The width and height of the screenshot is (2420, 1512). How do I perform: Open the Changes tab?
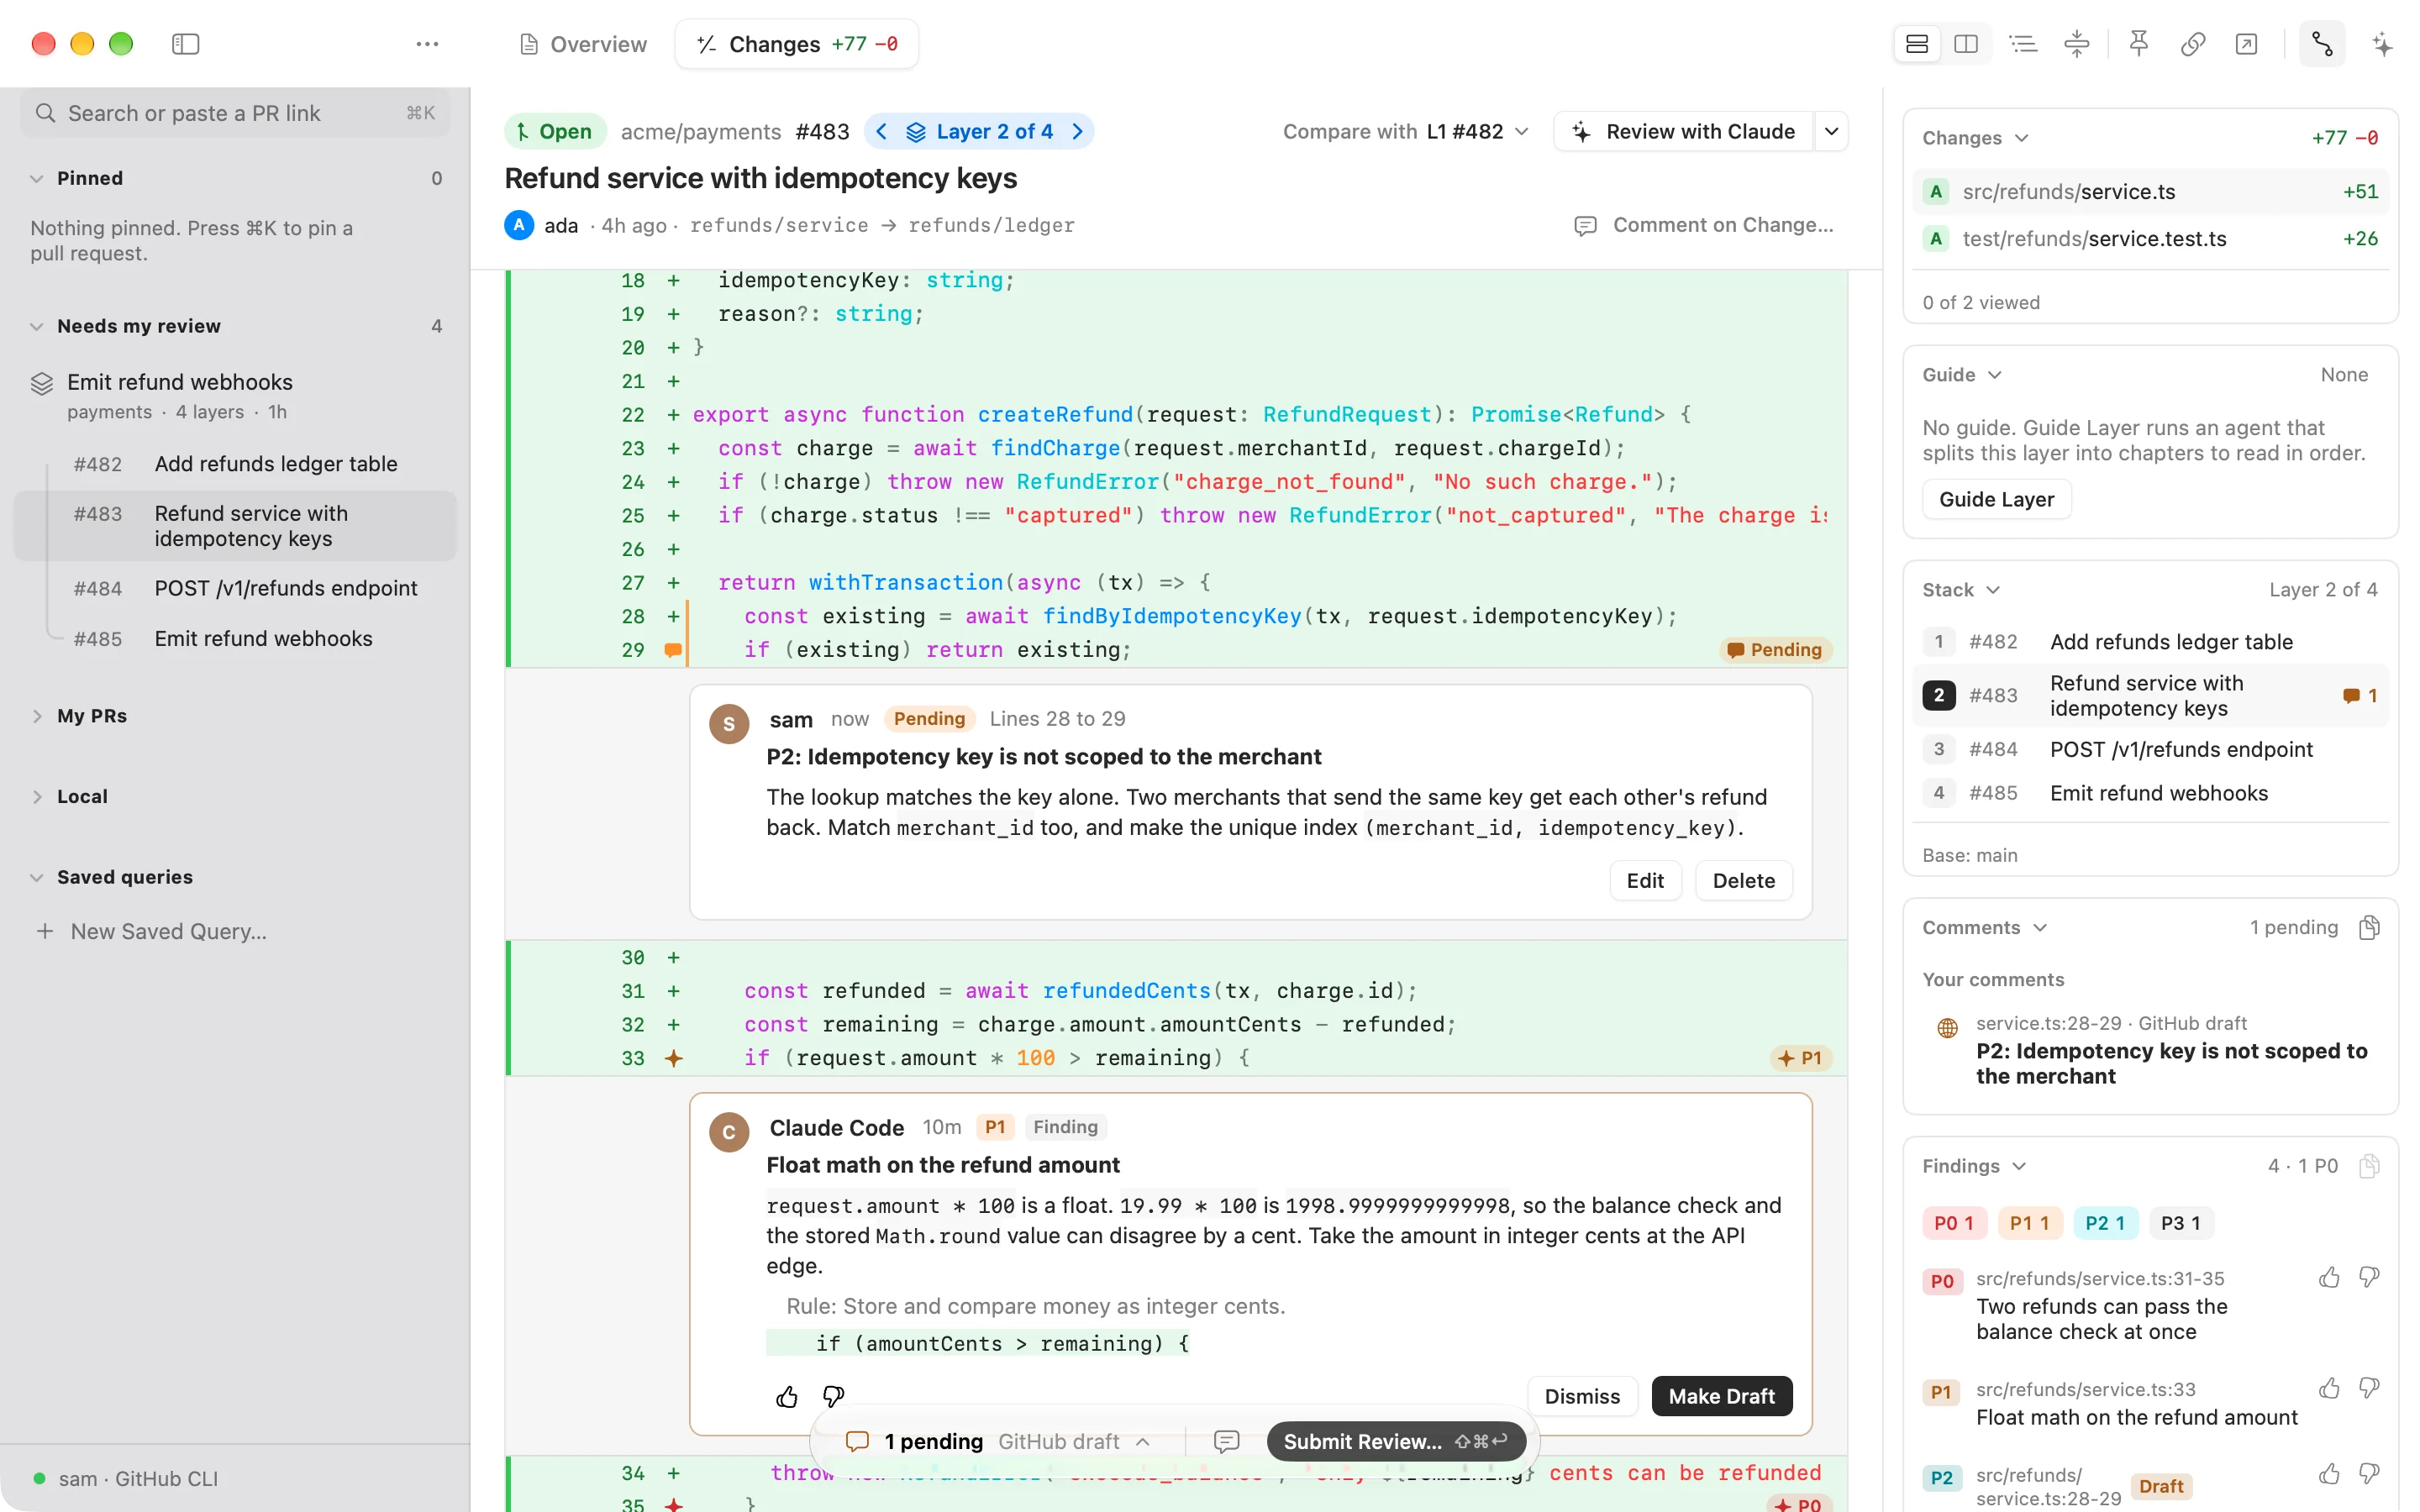(797, 44)
